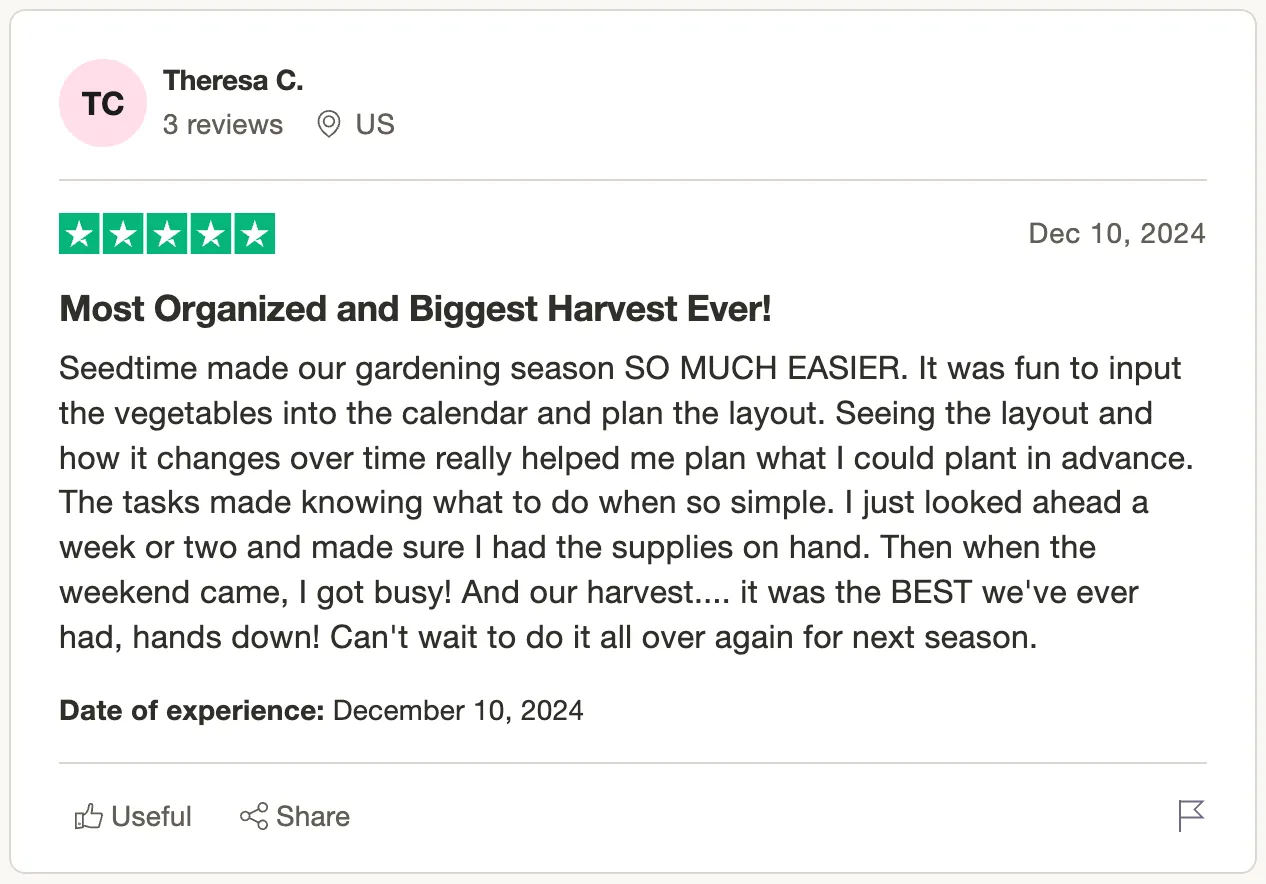Click the fifth green rating star

pyautogui.click(x=254, y=235)
